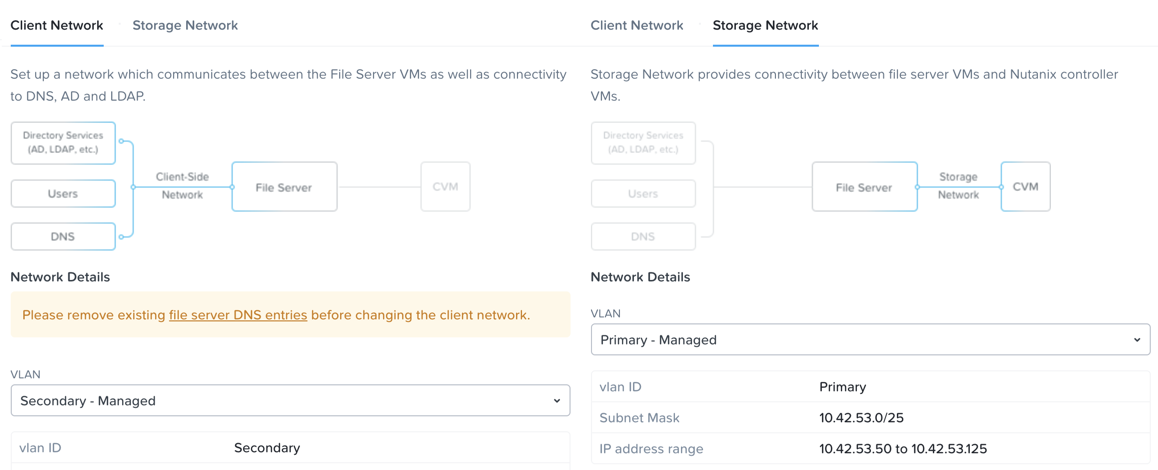Click the Secondary - Managed dropdown chevron

pos(556,401)
